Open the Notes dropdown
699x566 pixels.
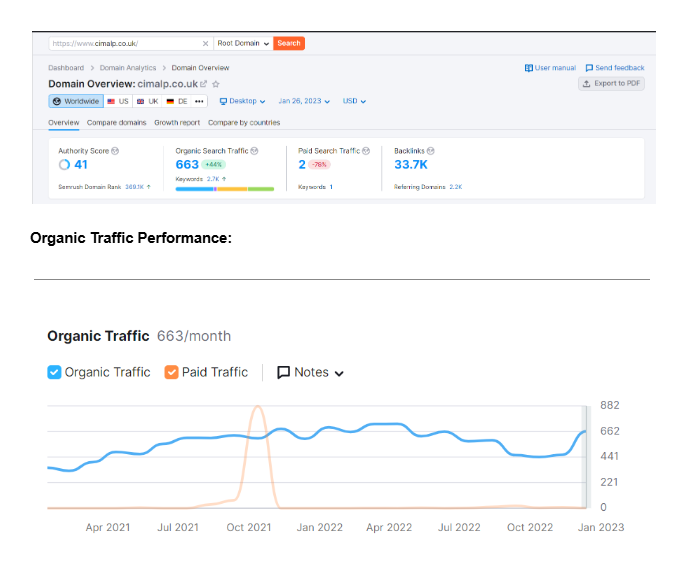point(311,373)
